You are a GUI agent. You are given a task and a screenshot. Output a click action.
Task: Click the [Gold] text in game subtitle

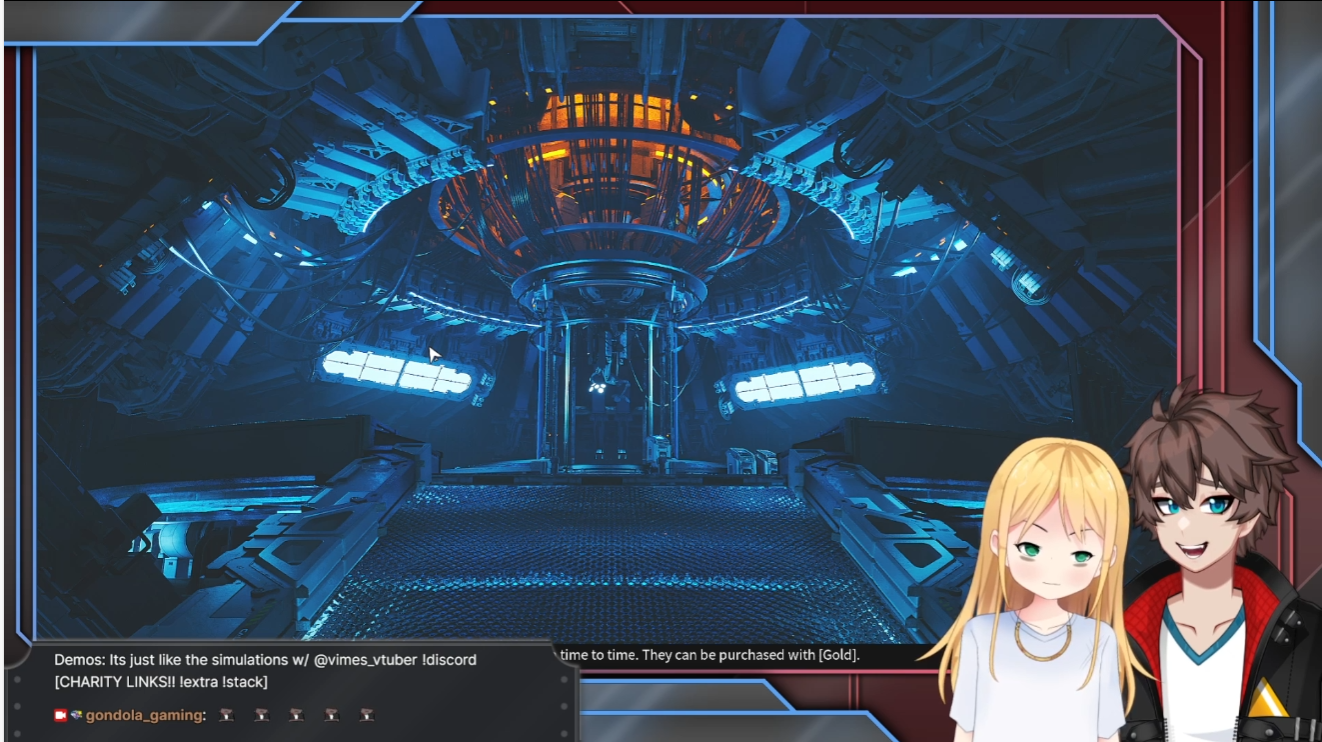pos(839,655)
